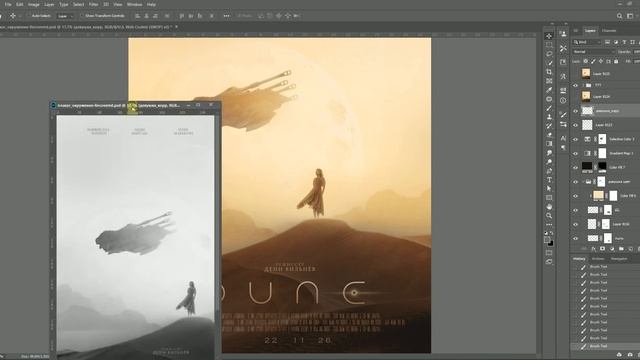This screenshot has height=360, width=640.
Task: Create a new group folder icon
Action: click(621, 249)
